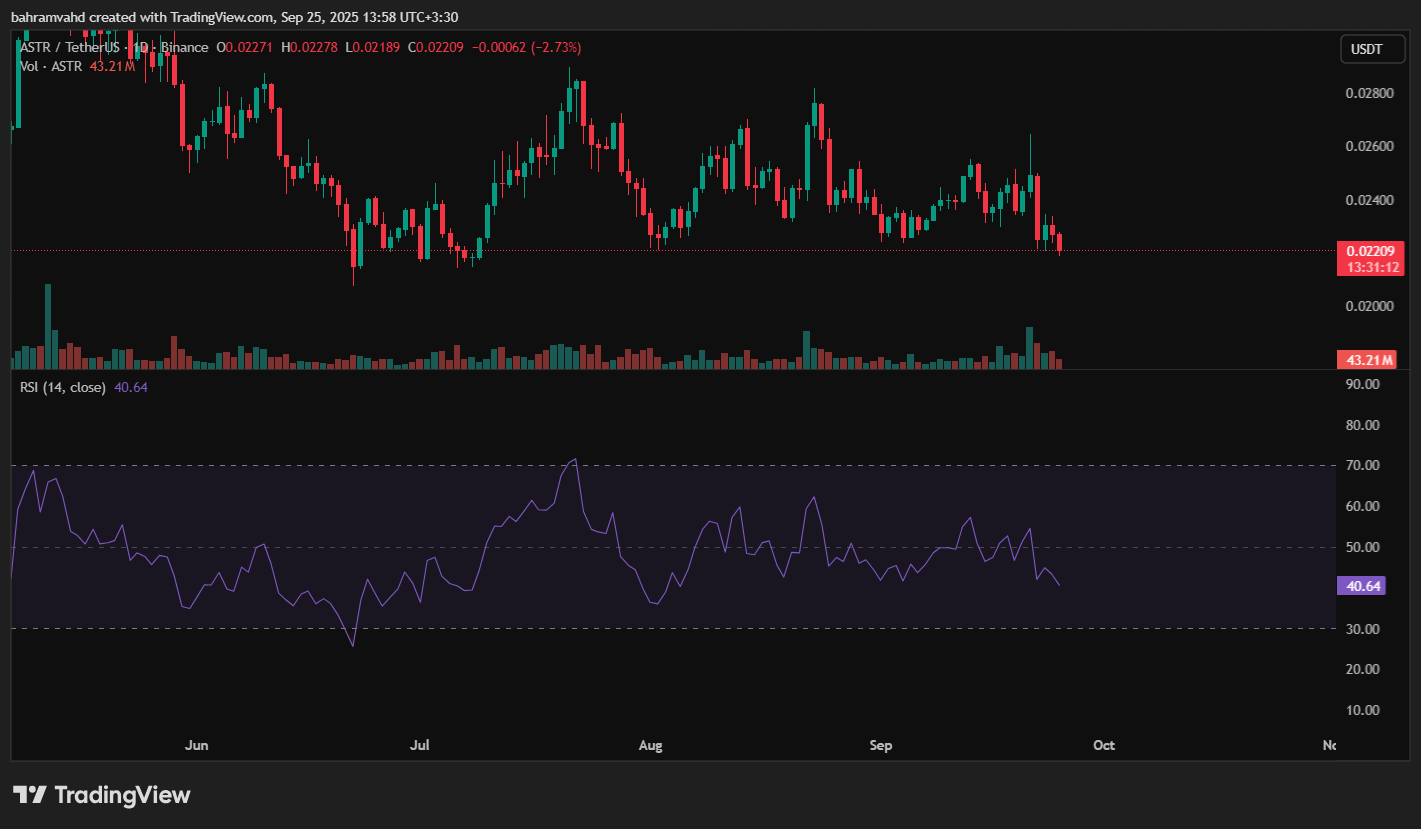Click the latest red candlestick
The image size is (1421, 829).
click(x=1059, y=242)
